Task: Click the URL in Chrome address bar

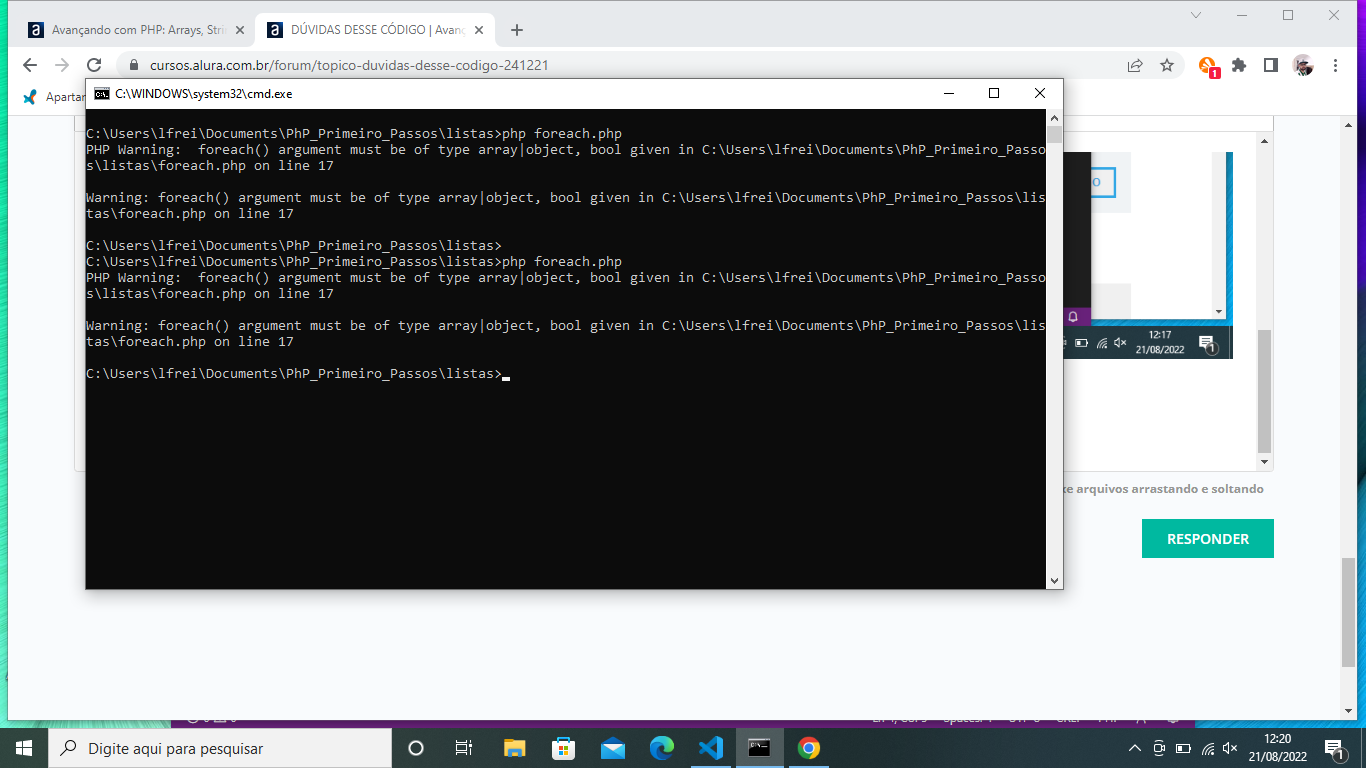Action: pos(349,66)
